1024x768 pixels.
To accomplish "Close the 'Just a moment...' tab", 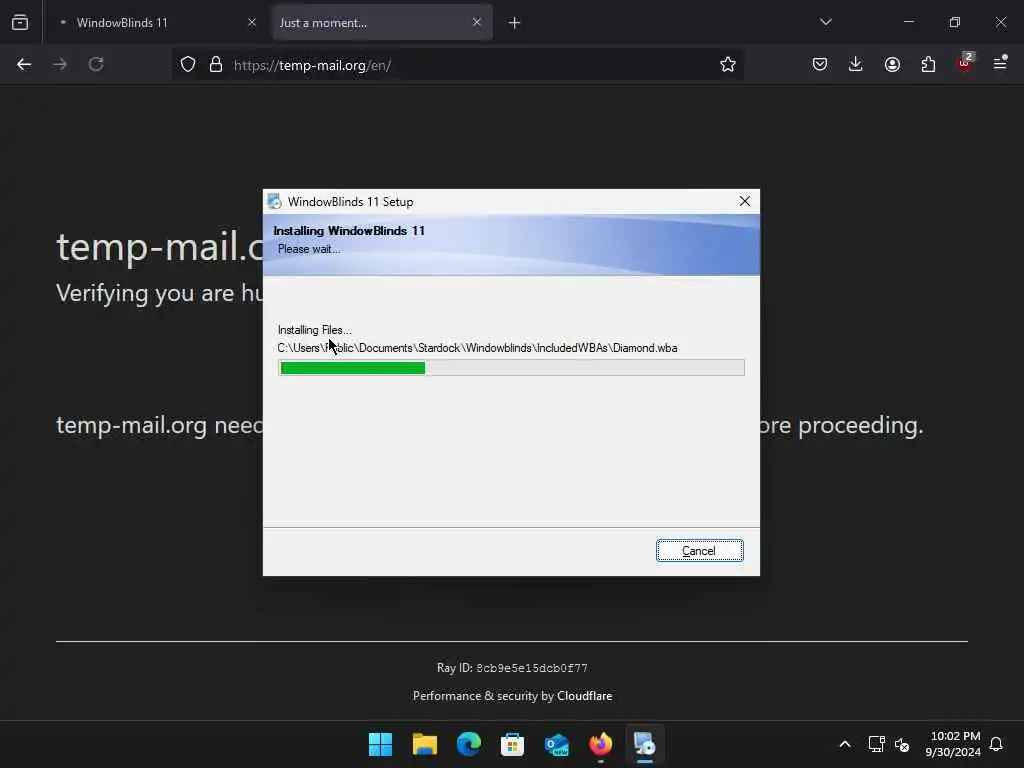I will pyautogui.click(x=477, y=22).
